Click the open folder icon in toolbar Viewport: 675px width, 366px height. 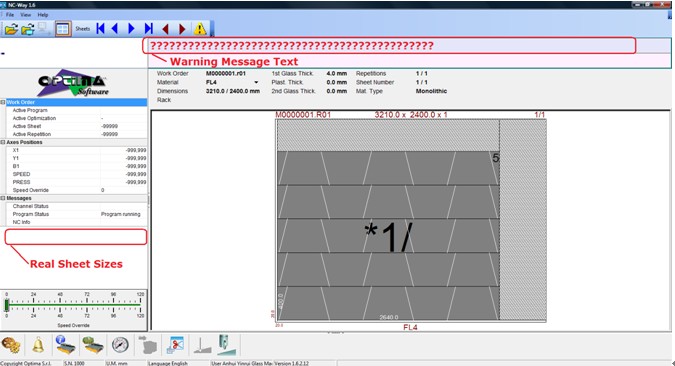tap(11, 29)
